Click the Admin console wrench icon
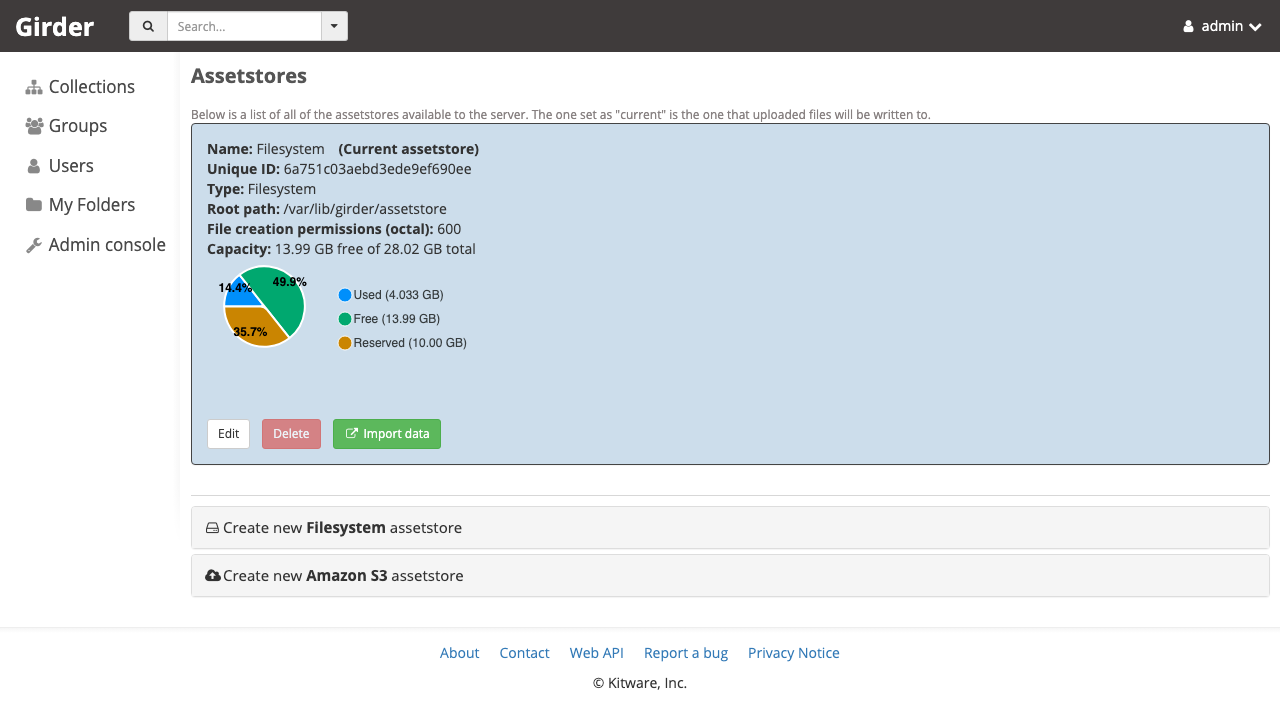 point(34,245)
